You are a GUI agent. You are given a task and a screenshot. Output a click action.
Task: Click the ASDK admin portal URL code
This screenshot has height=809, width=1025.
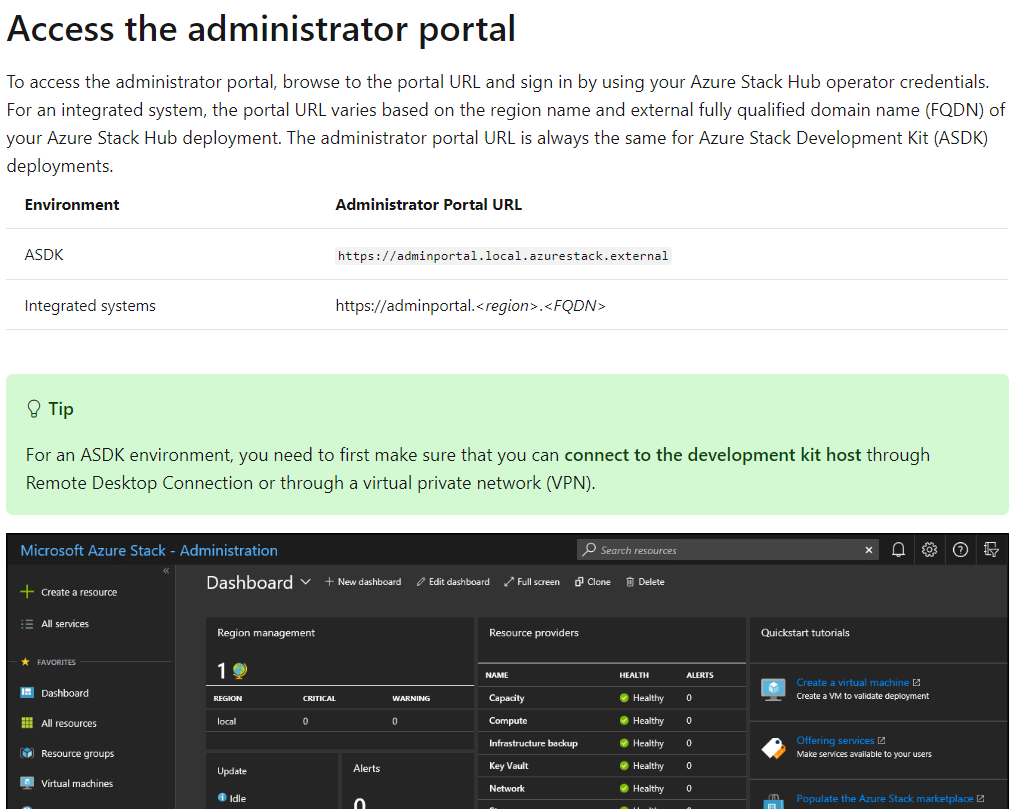503,256
